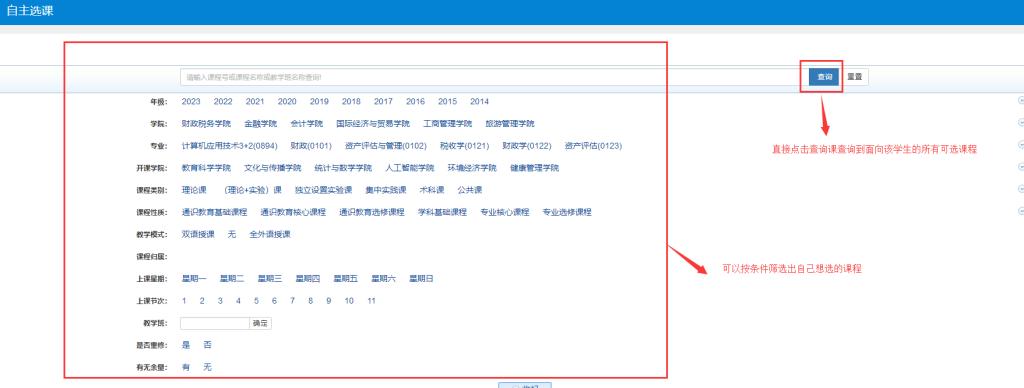Expand the 年级 row using its right-edge arrow icon
Viewport: 1024px width, 388px height.
pos(1021,101)
